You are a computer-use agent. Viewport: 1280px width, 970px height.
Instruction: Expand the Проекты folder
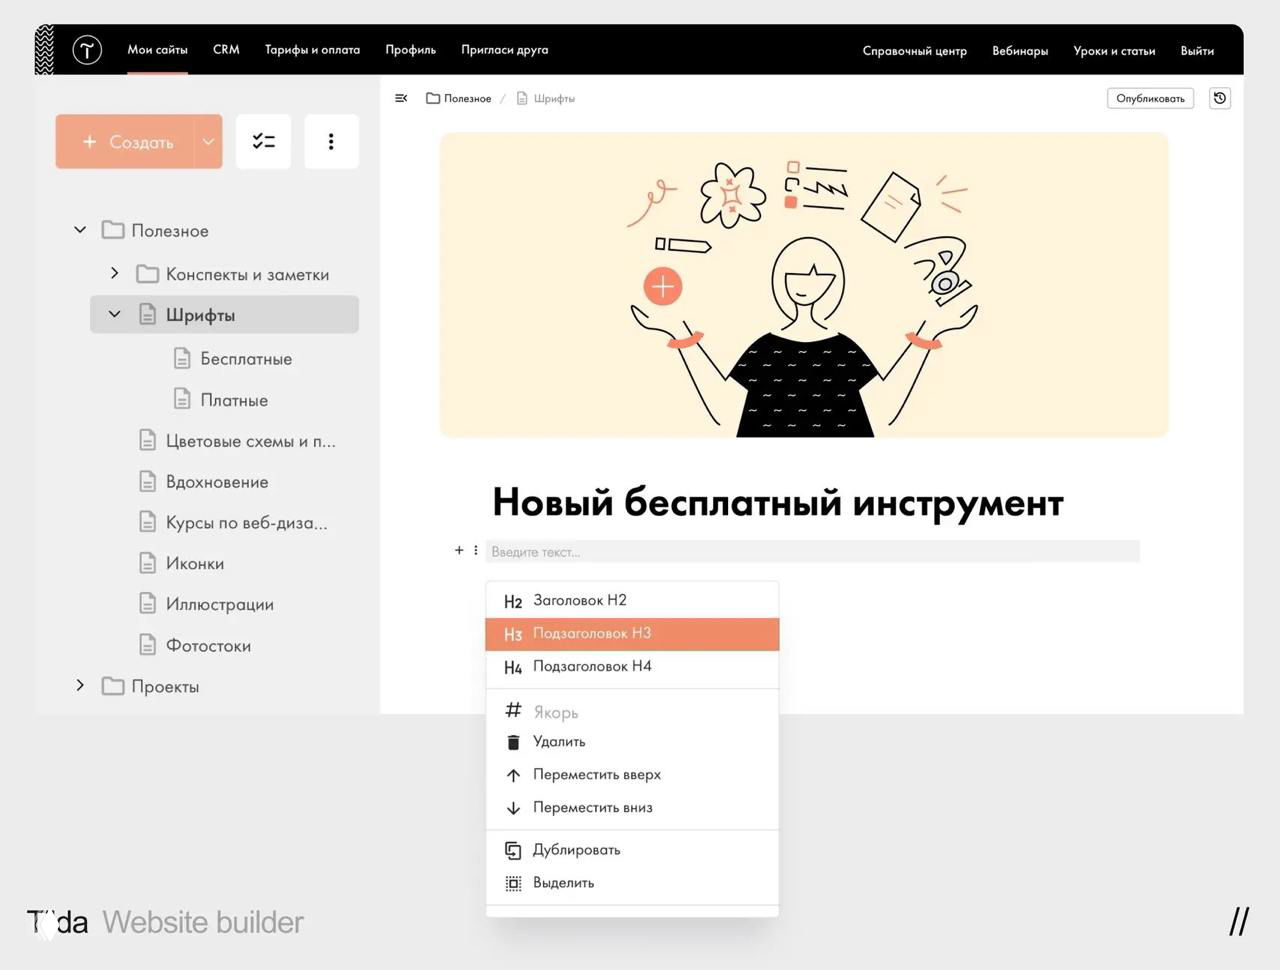[79, 686]
